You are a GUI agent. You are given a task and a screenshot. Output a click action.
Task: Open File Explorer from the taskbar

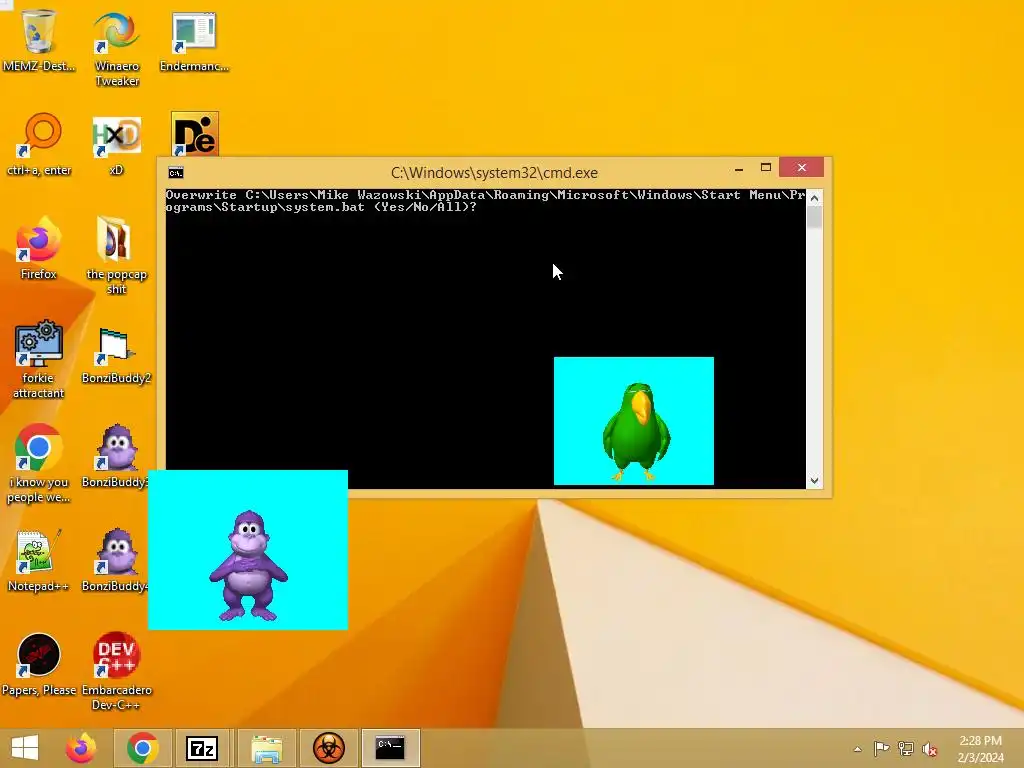click(267, 748)
